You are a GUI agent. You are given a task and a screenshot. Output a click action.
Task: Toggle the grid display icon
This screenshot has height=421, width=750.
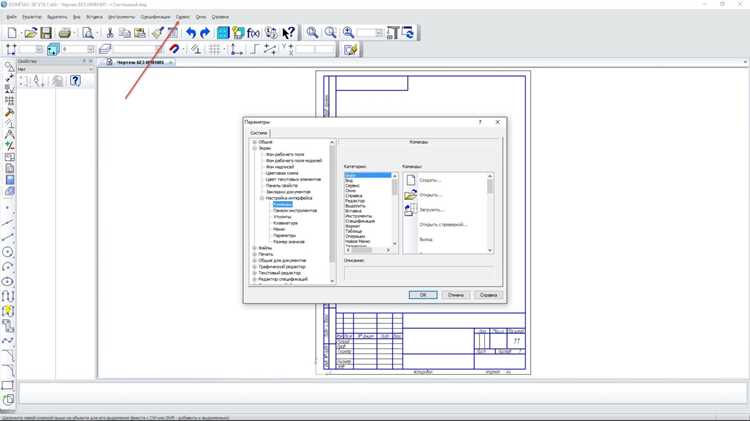215,49
